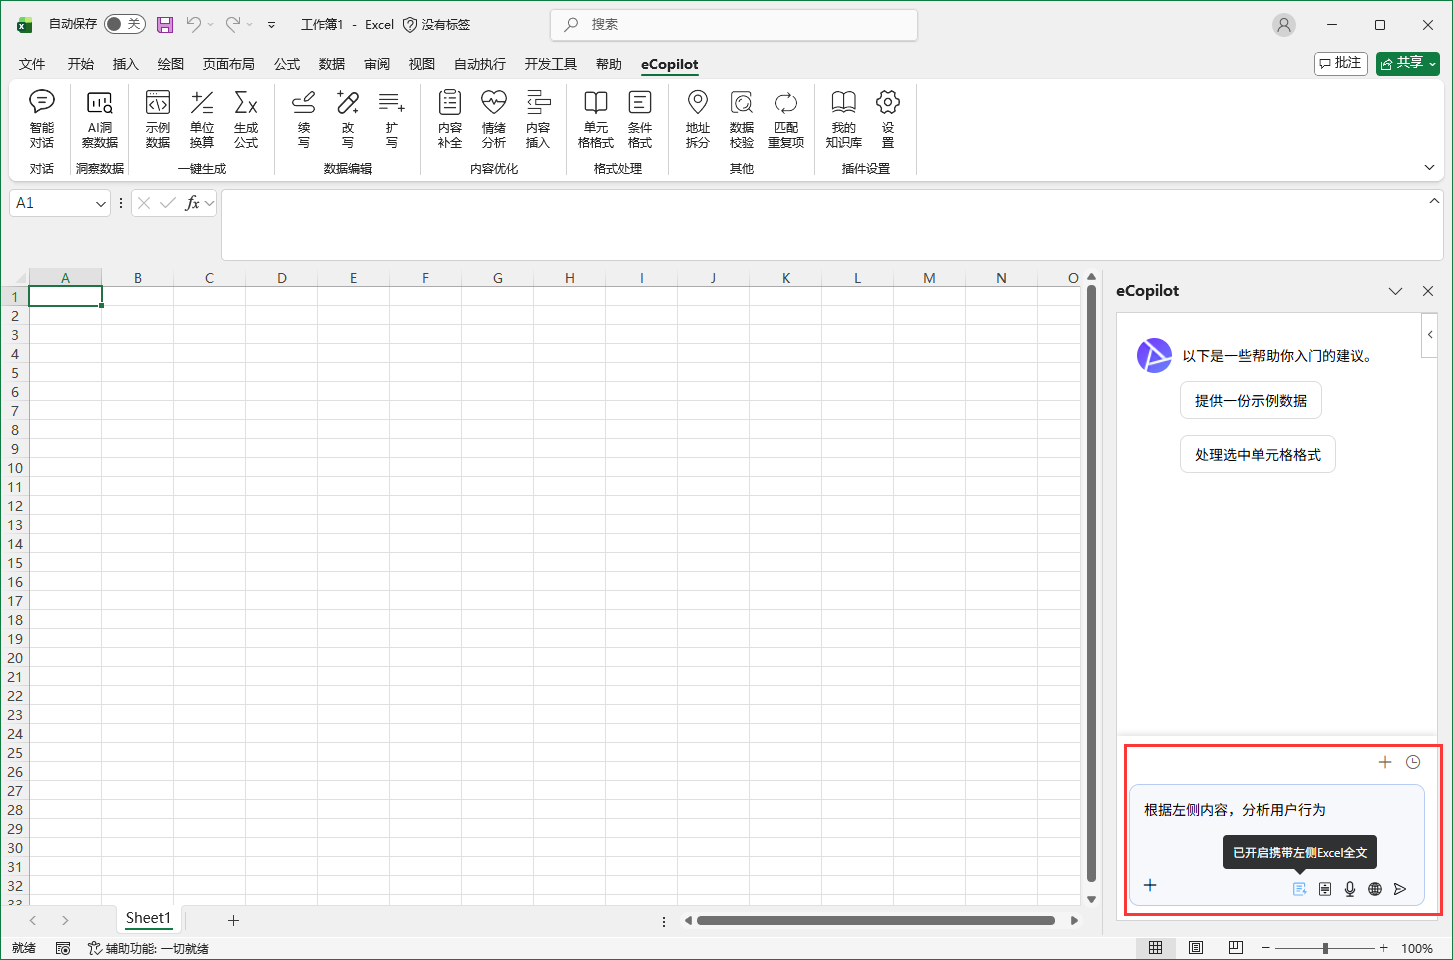
Task: Open the 情绪分析 sentiment analysis tool
Action: click(x=494, y=118)
